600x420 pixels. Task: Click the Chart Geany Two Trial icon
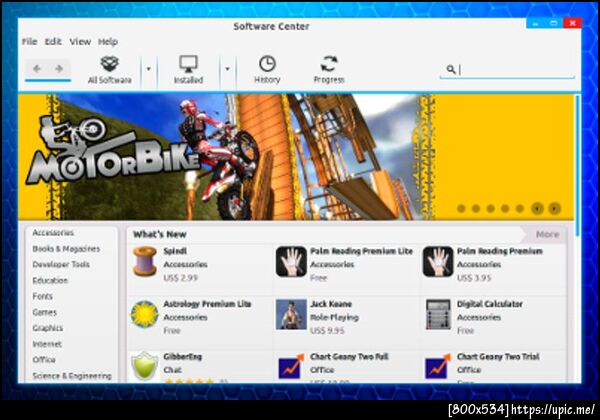coord(438,366)
